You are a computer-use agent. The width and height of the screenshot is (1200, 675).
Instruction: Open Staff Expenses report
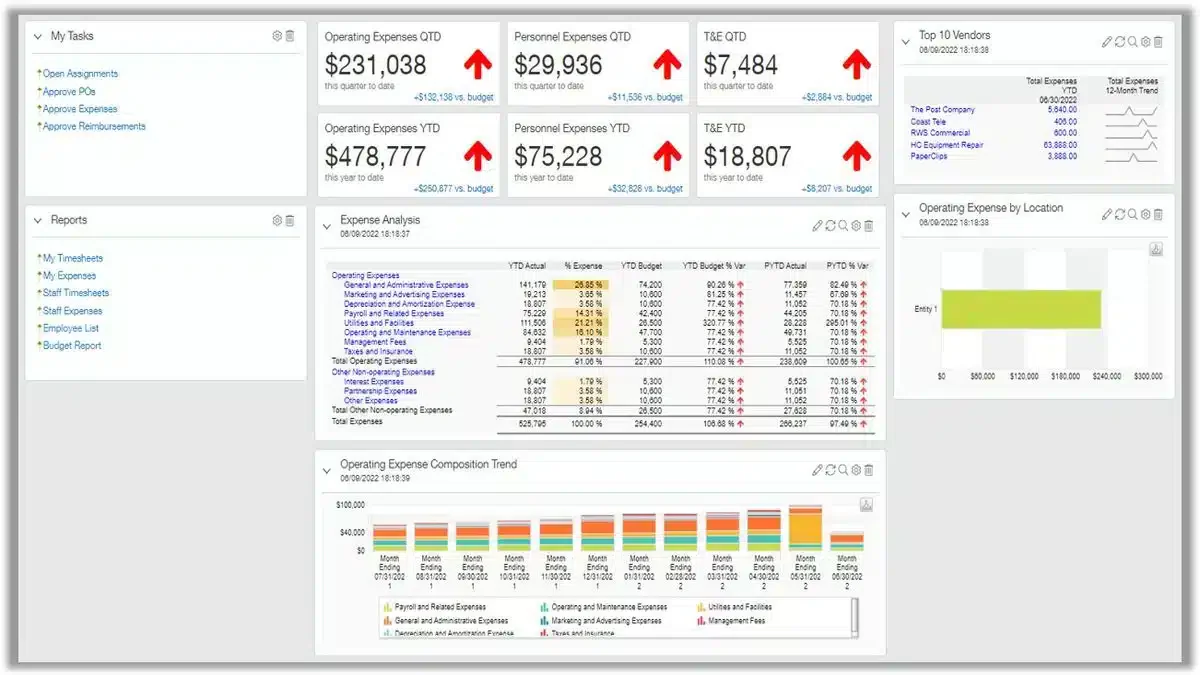(x=72, y=311)
